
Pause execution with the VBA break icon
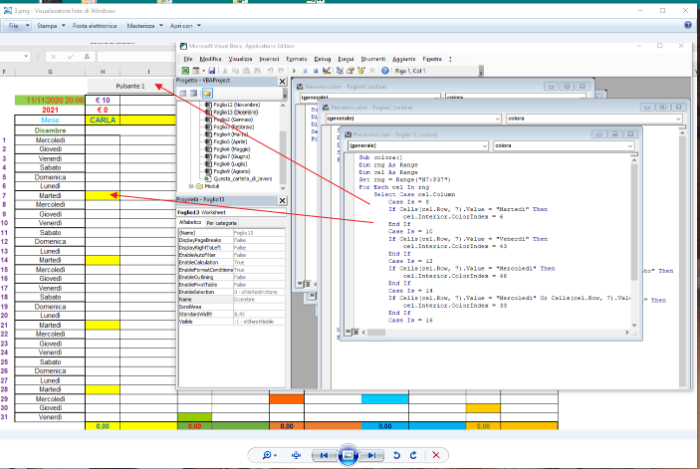tap(305, 71)
